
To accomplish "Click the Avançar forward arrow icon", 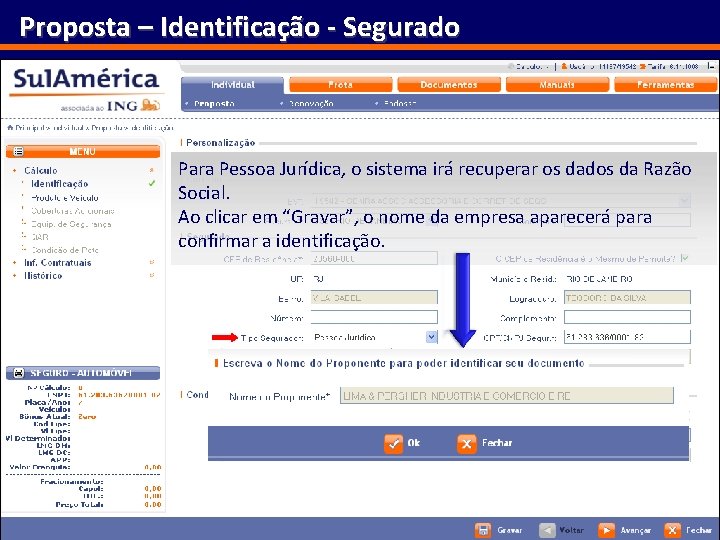I will pos(607,530).
